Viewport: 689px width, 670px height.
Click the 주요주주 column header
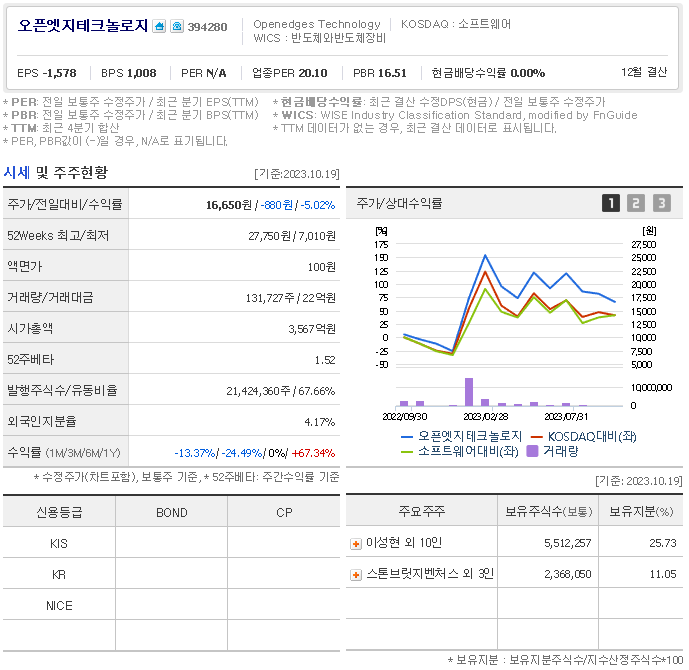click(422, 511)
